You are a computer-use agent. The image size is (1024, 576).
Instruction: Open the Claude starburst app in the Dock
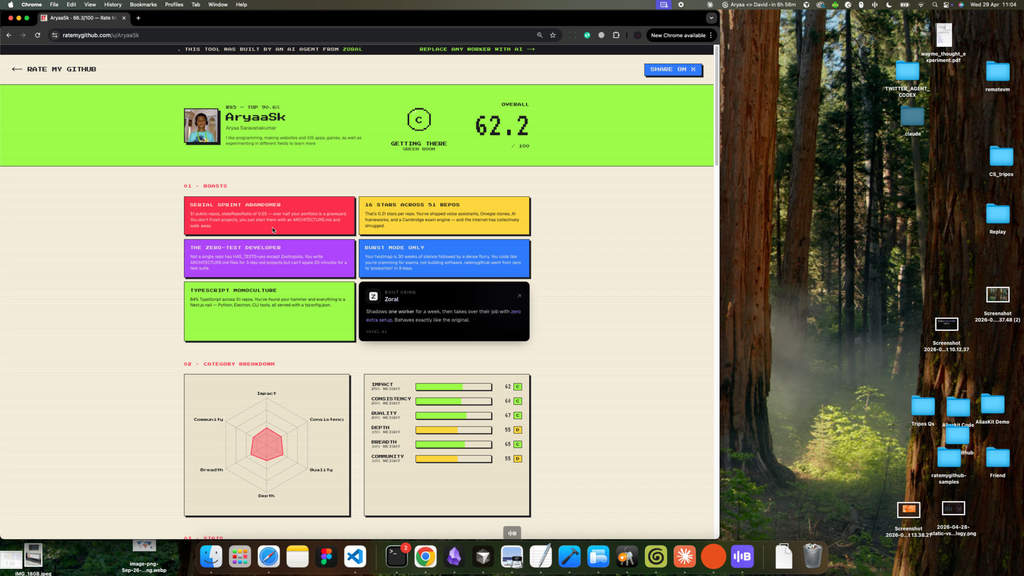tap(684, 556)
